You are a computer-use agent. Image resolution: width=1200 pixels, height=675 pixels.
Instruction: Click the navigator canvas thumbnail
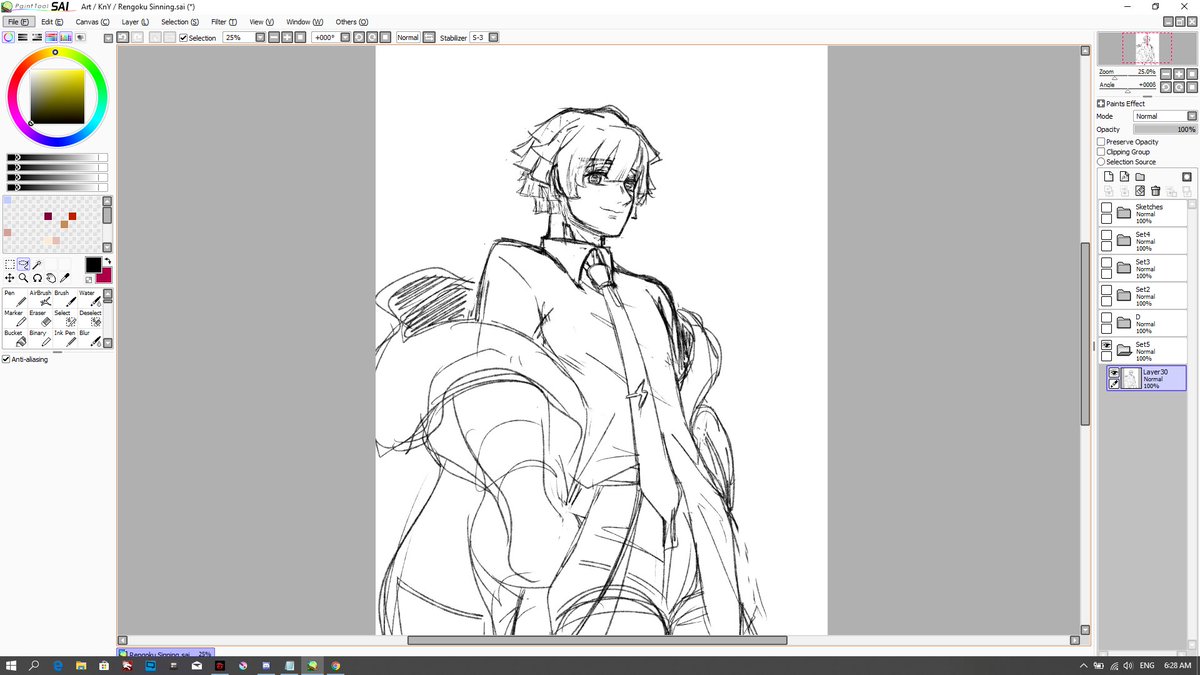tap(1146, 48)
